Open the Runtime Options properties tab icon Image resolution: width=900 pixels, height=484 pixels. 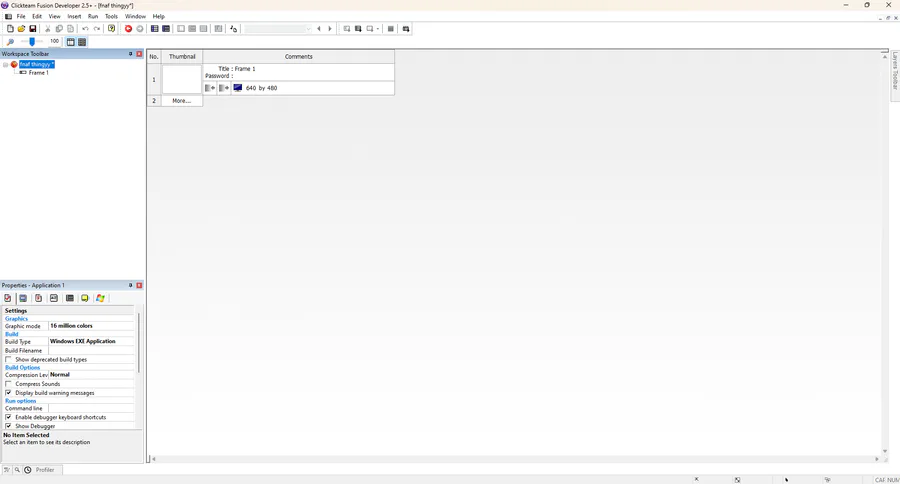pos(38,298)
